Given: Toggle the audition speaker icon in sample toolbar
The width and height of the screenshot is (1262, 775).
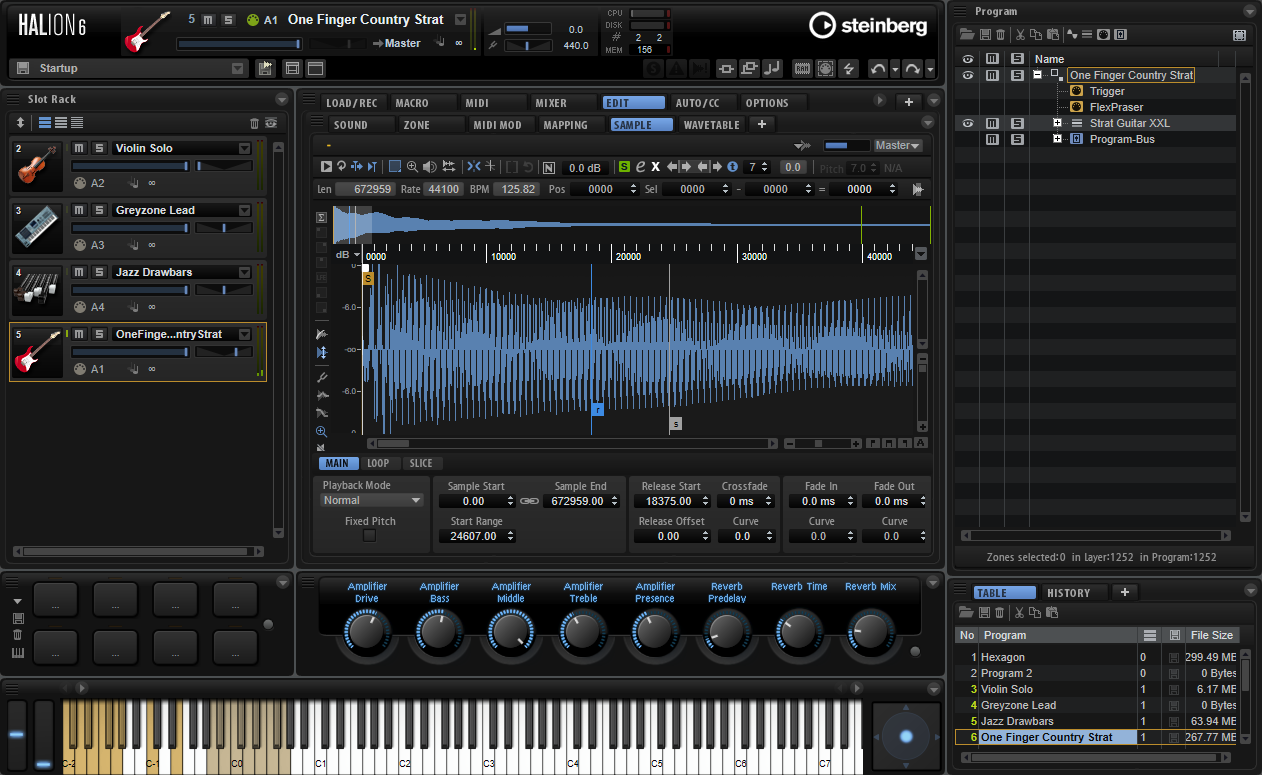Looking at the screenshot, I should point(429,167).
